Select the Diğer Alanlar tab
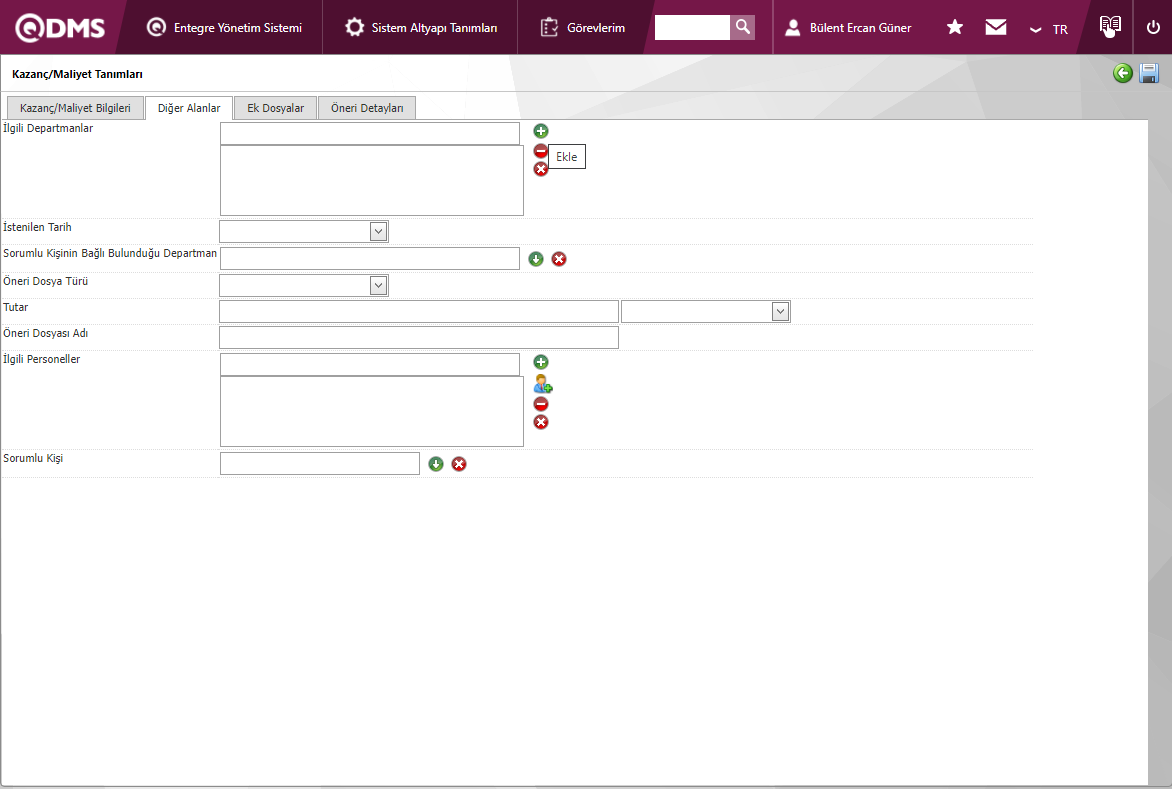1172x789 pixels. point(189,108)
